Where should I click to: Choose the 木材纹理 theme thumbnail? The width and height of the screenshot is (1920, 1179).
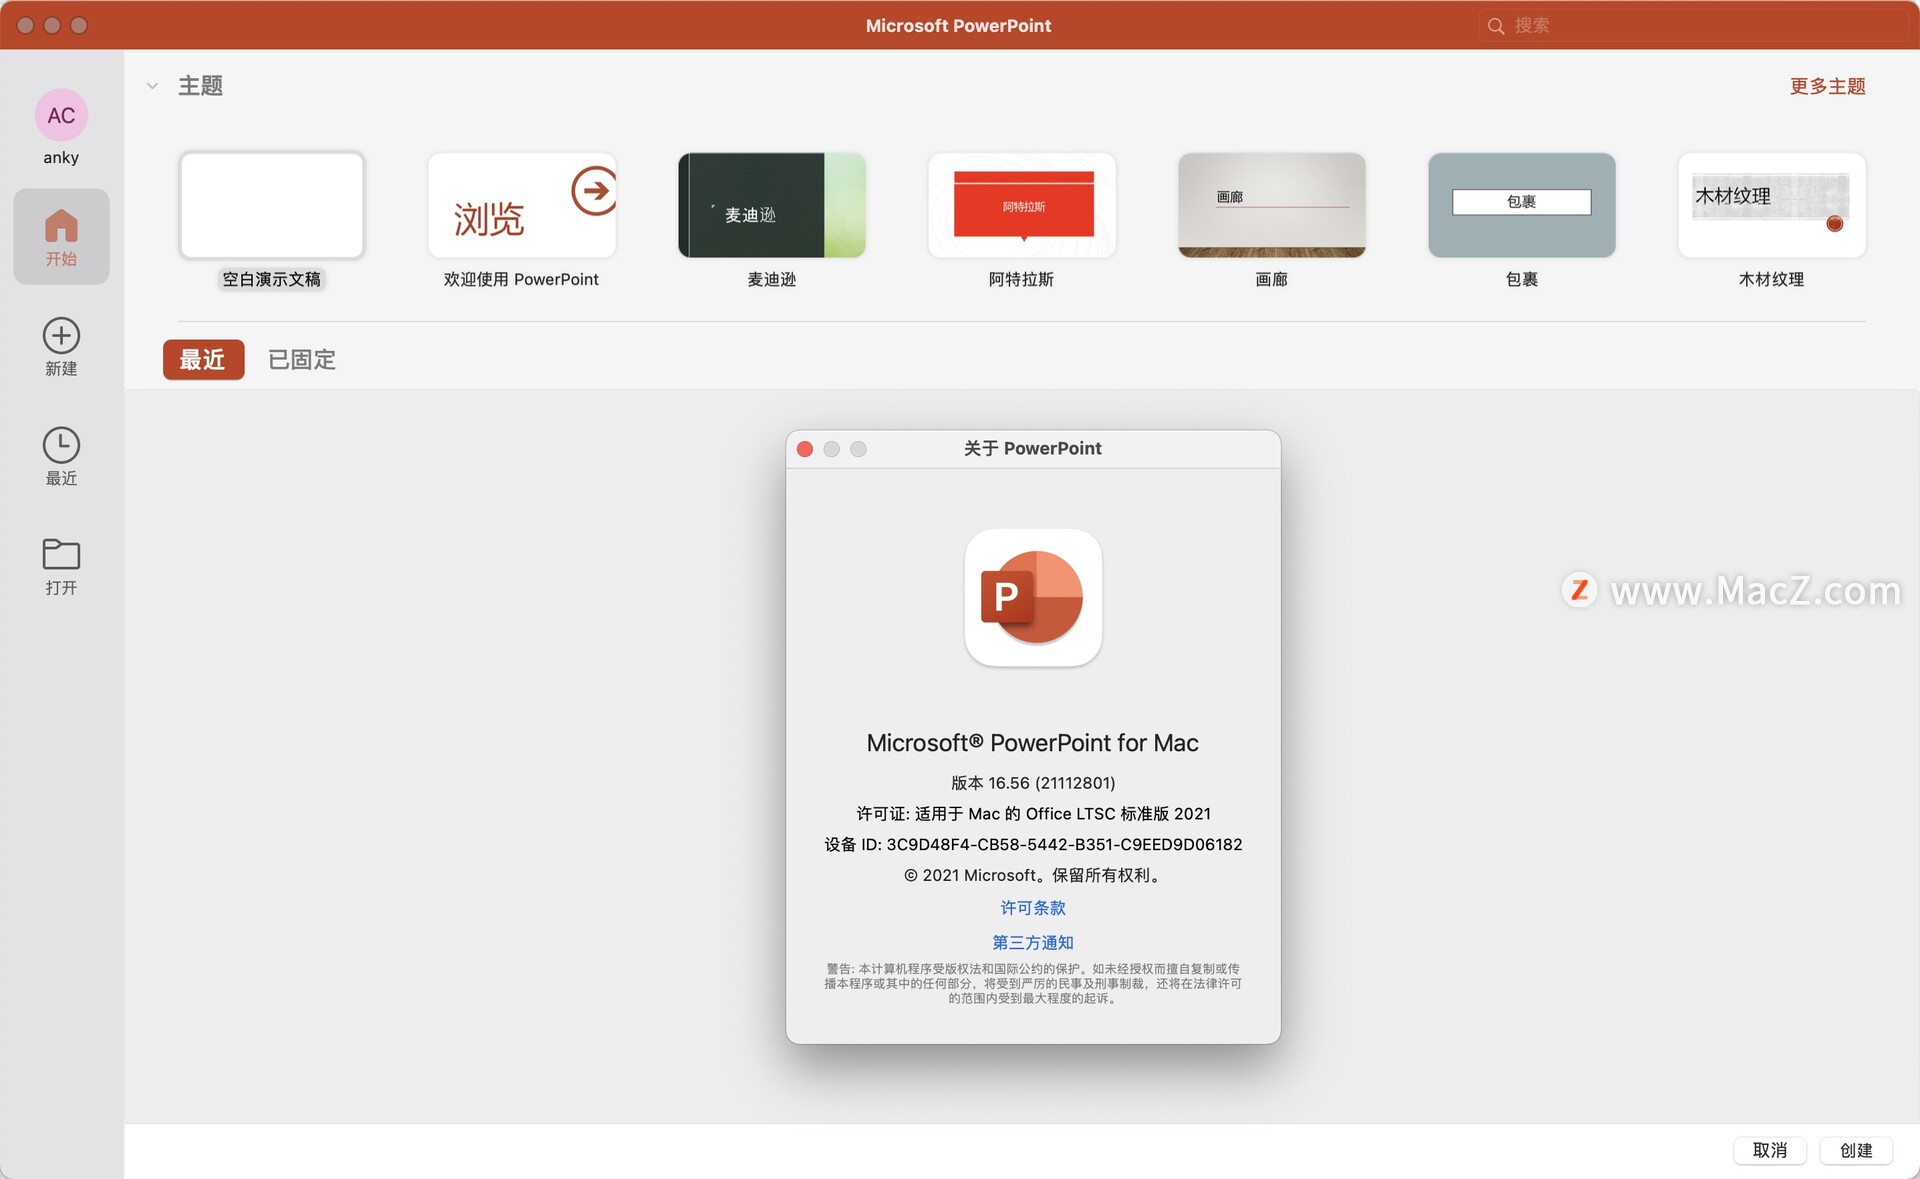pos(1772,205)
